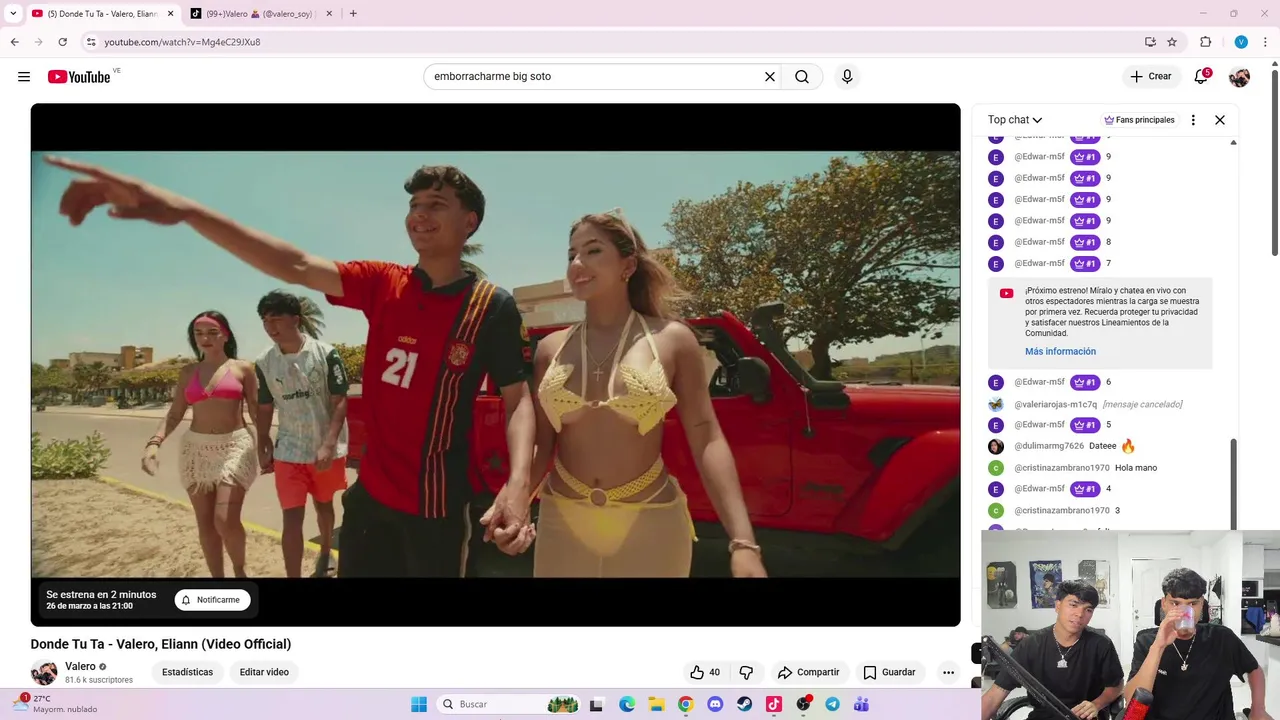Close the live chat panel

(1220, 120)
